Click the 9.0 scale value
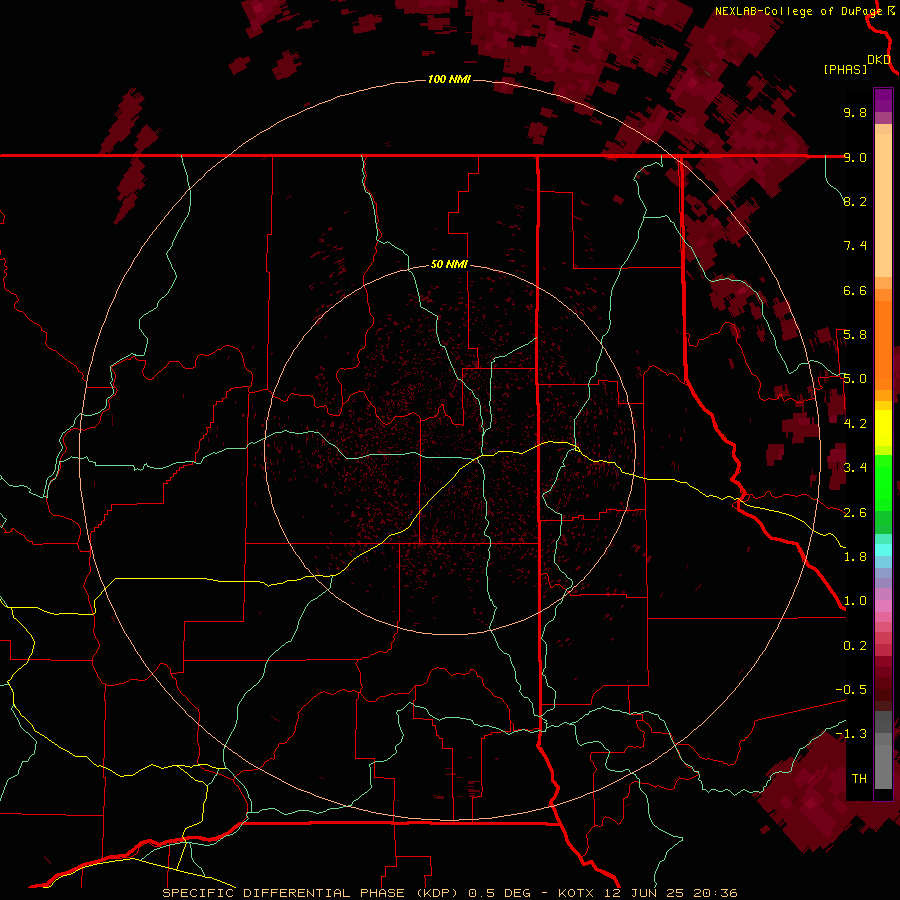This screenshot has height=900, width=900. pos(855,157)
